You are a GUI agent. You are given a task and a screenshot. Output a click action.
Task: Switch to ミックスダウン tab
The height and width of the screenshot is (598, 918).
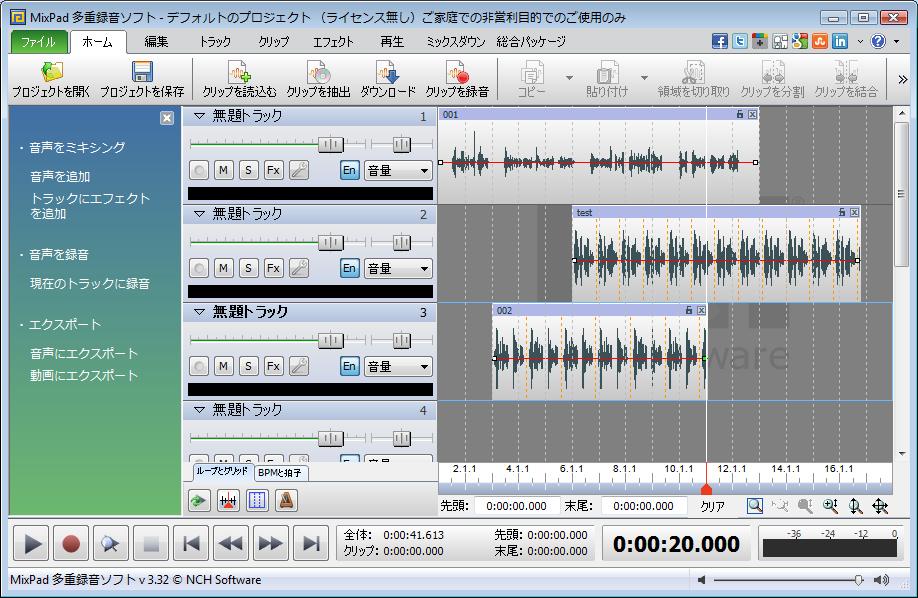455,42
